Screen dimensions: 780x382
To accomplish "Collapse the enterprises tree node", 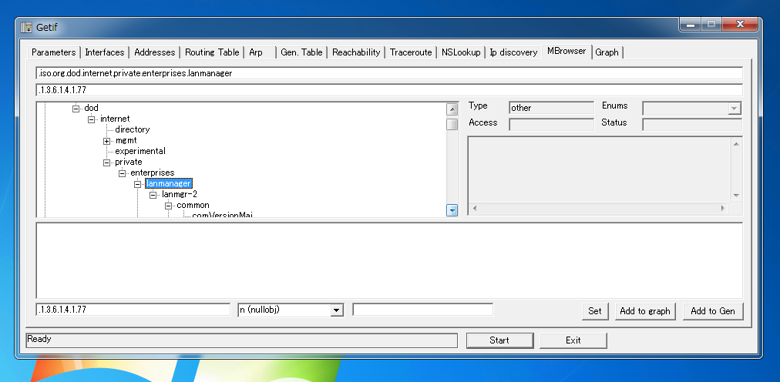I will click(x=122, y=173).
